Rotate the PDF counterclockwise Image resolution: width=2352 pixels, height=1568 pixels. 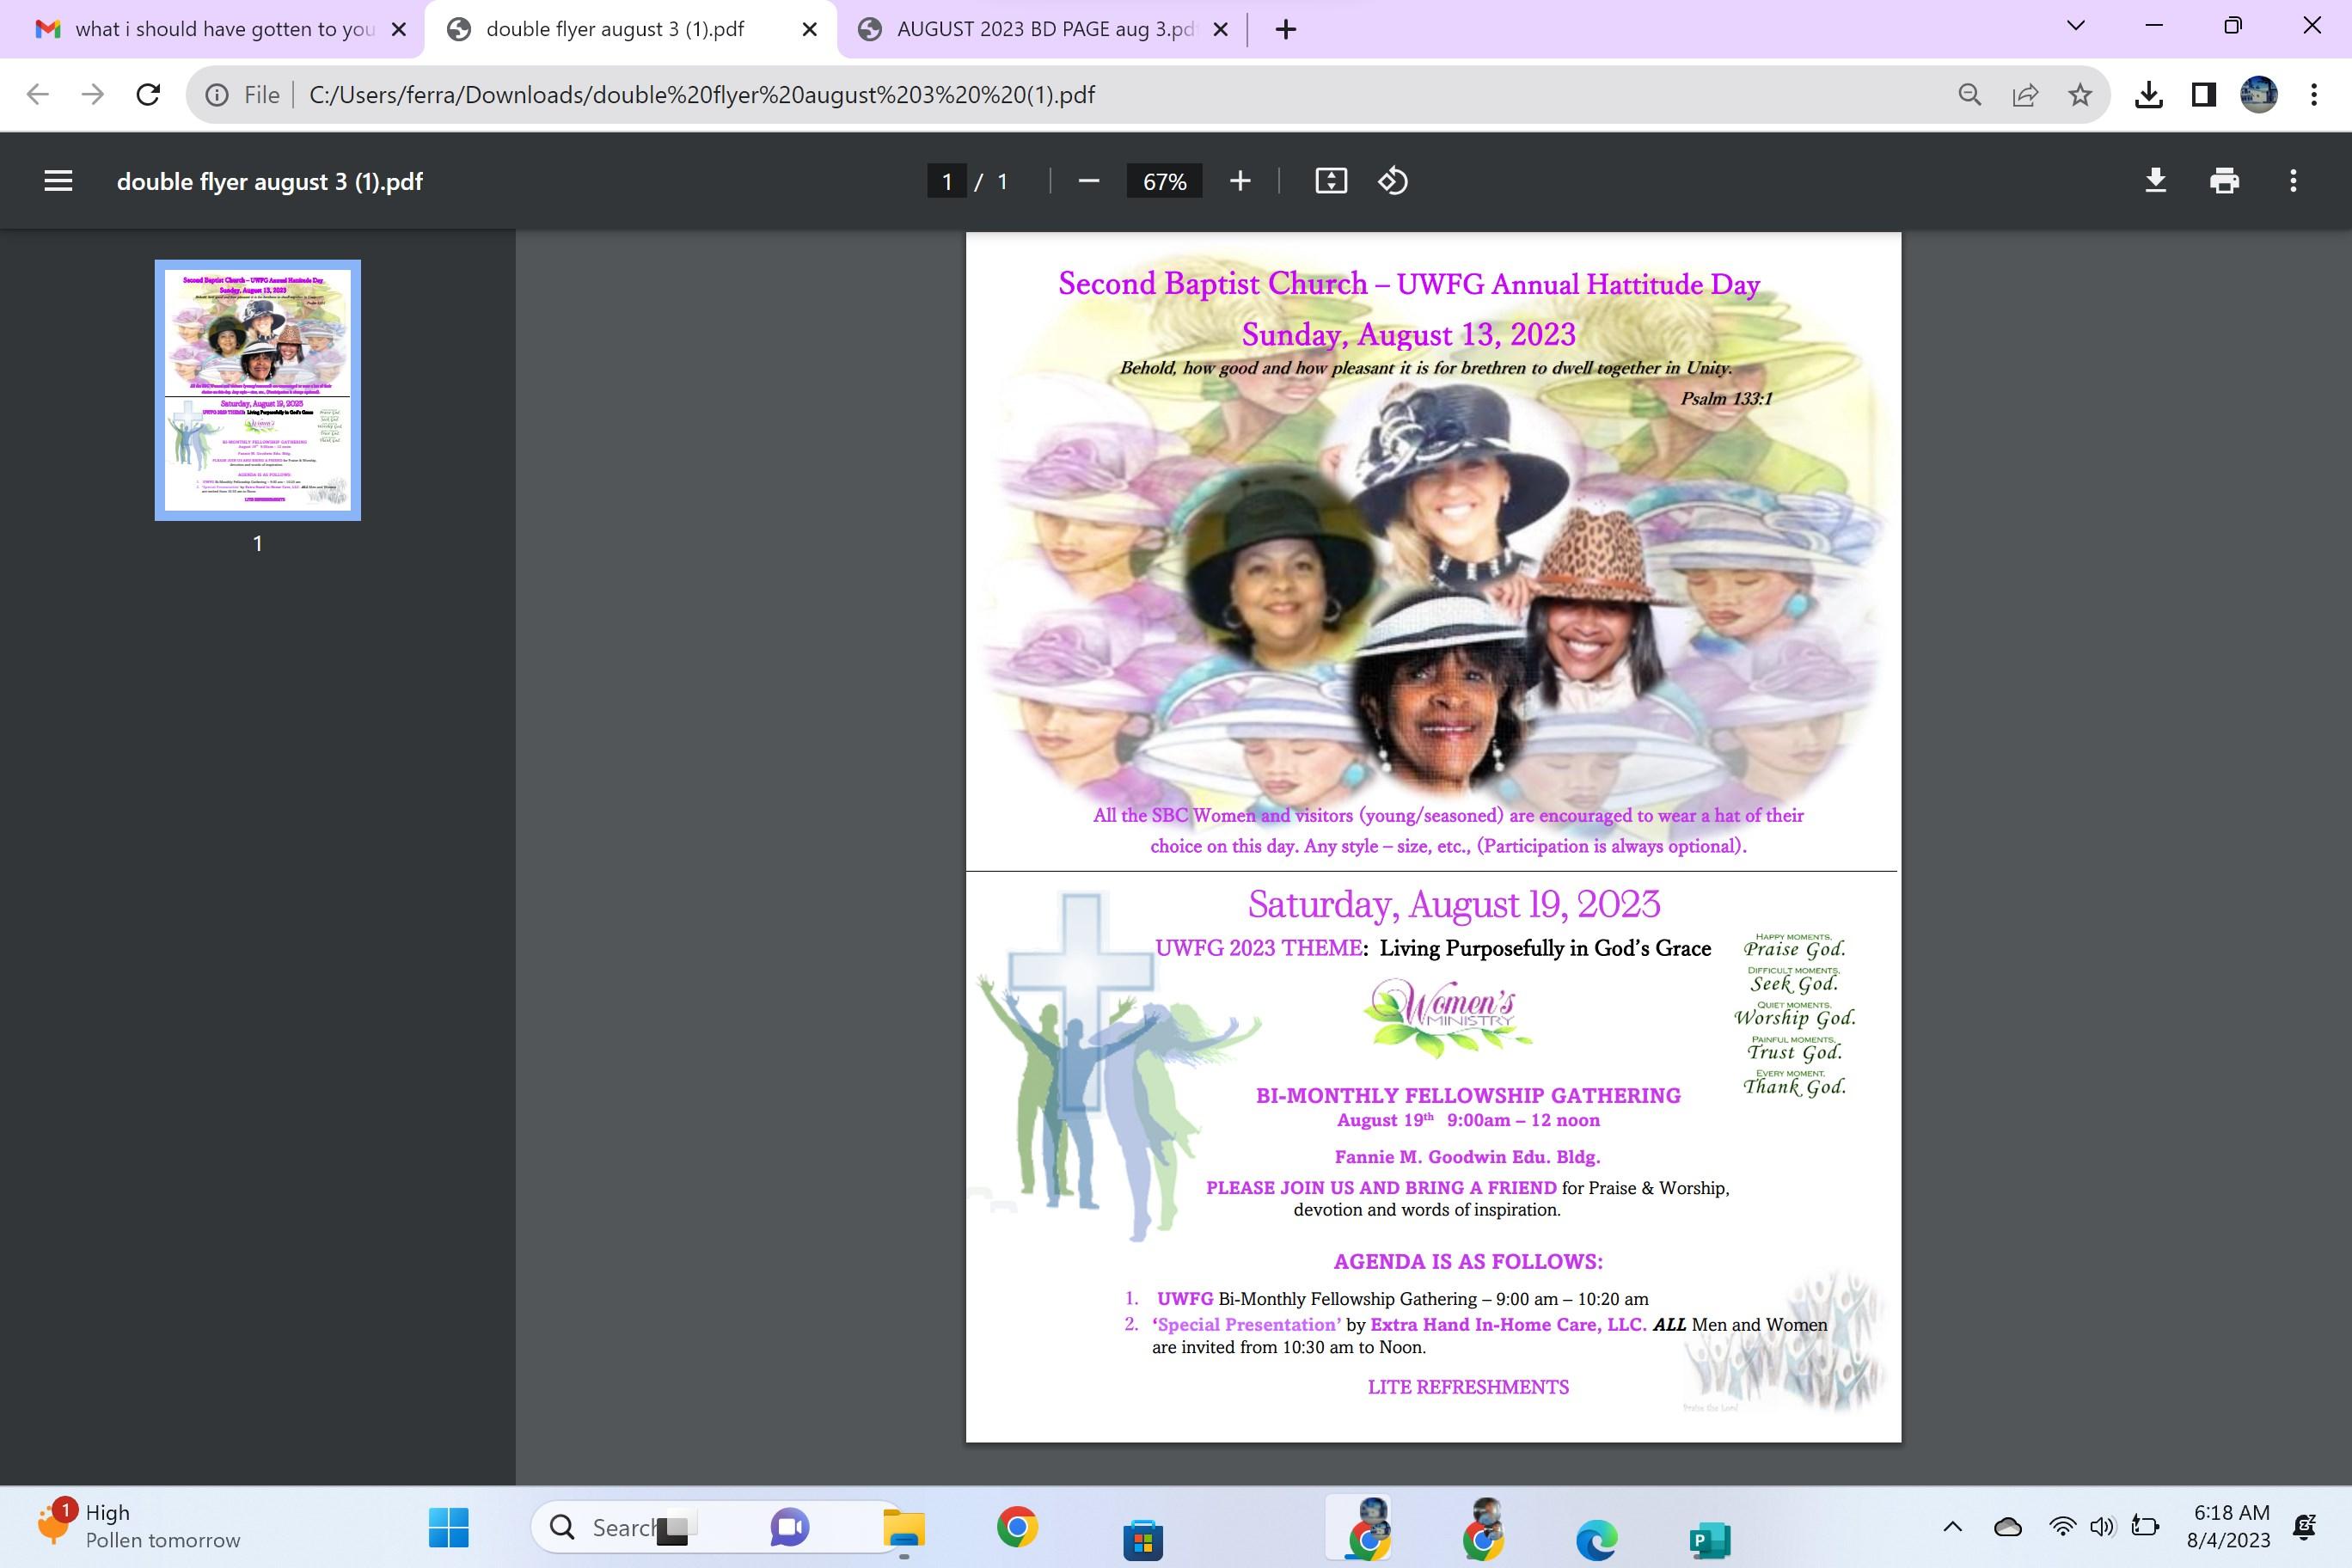pos(1393,181)
